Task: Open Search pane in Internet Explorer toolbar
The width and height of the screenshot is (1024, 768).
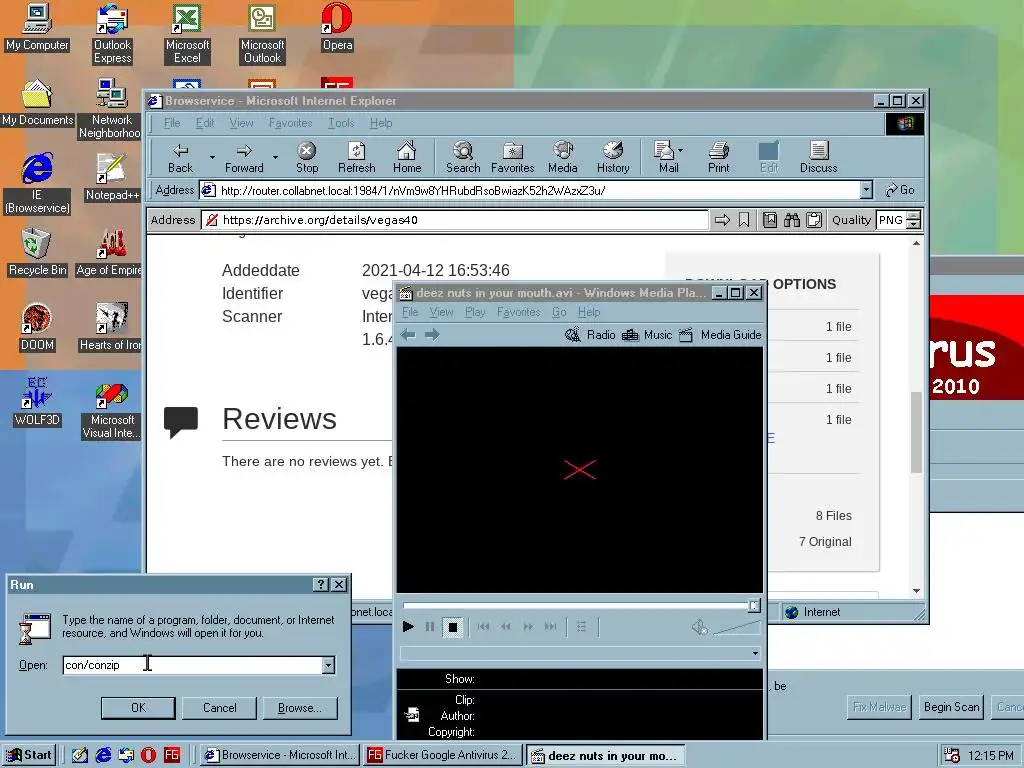Action: 463,158
